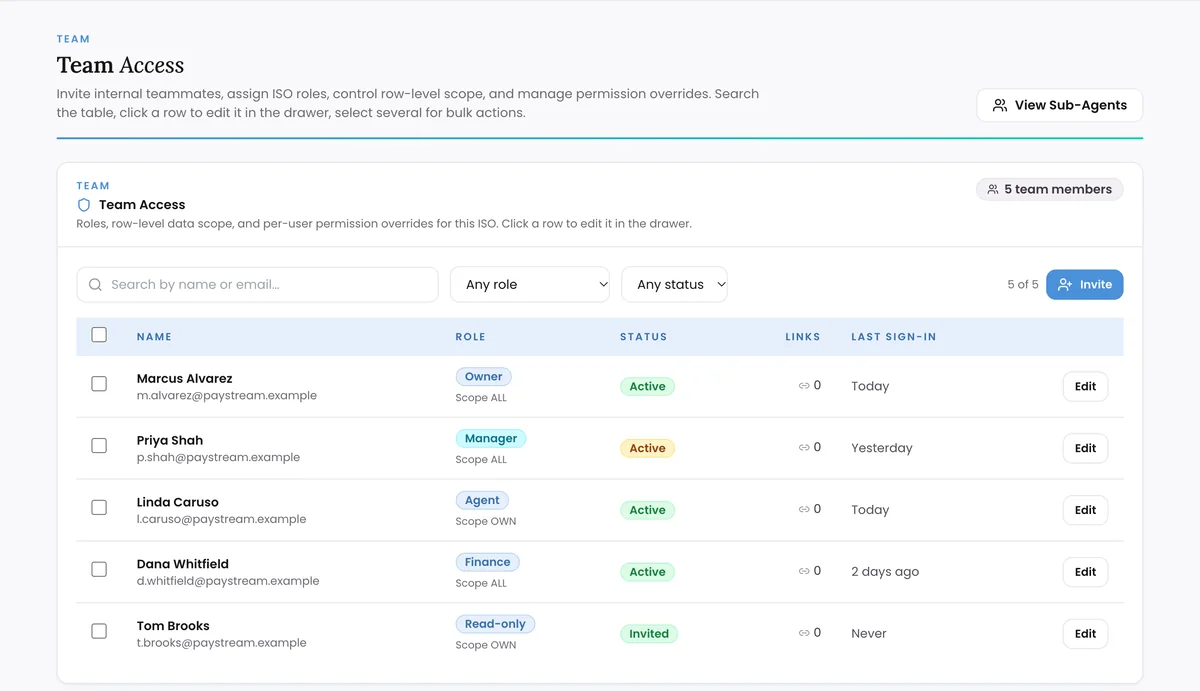Click Priya Shah's yellow Active badge
This screenshot has height=691, width=1200.
click(647, 449)
